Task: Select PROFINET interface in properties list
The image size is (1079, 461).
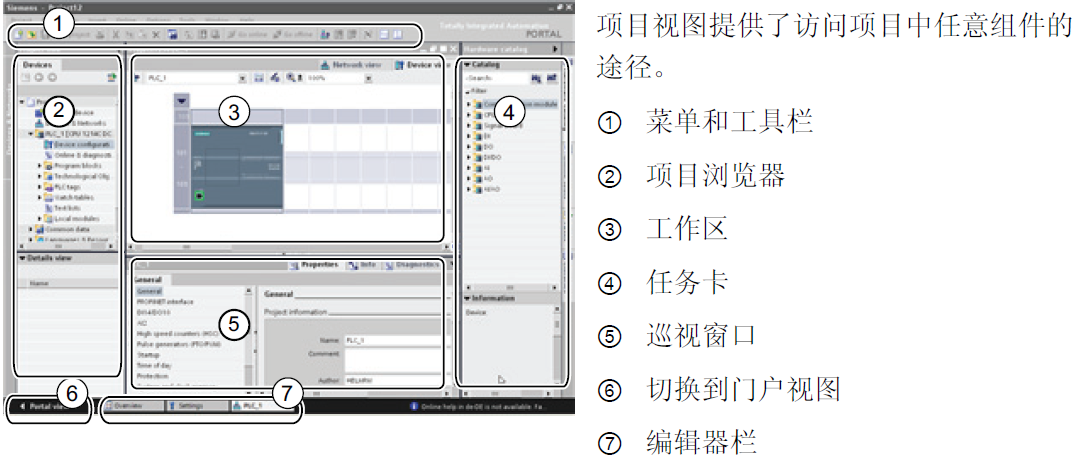Action: tap(165, 302)
